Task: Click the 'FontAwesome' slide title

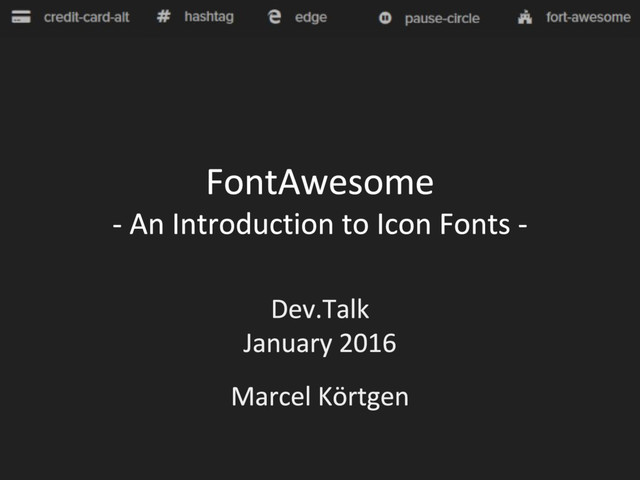Action: click(320, 182)
